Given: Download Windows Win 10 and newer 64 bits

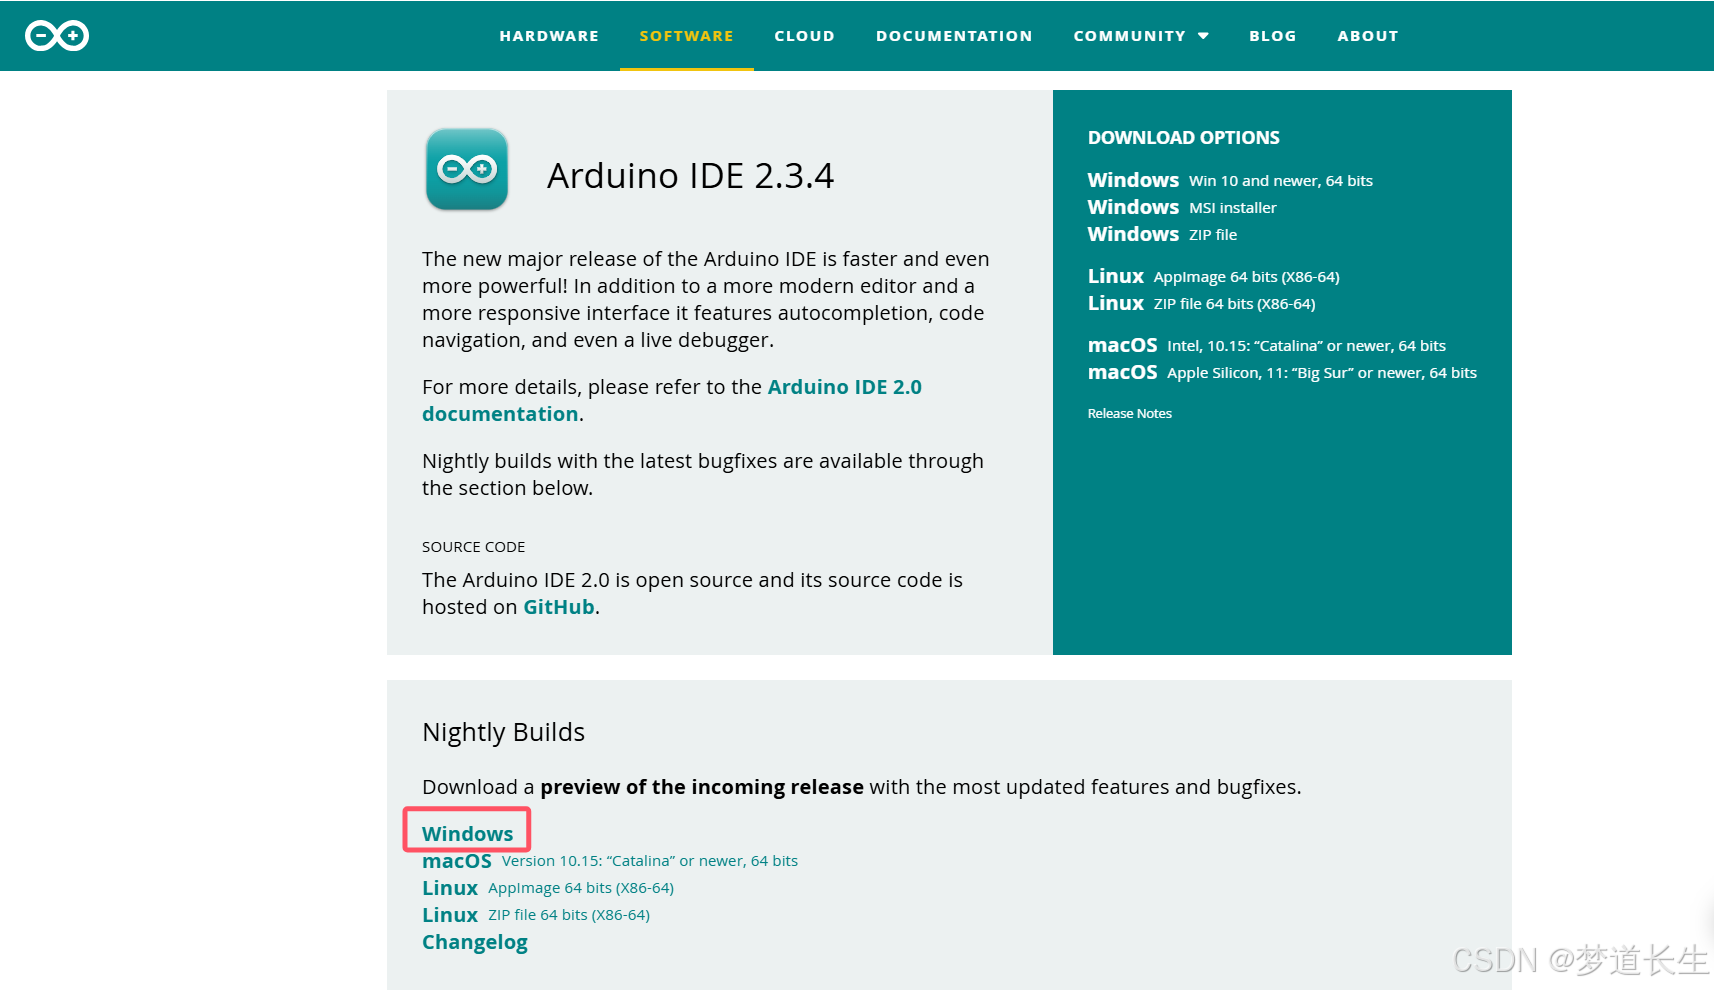Looking at the screenshot, I should [1230, 180].
